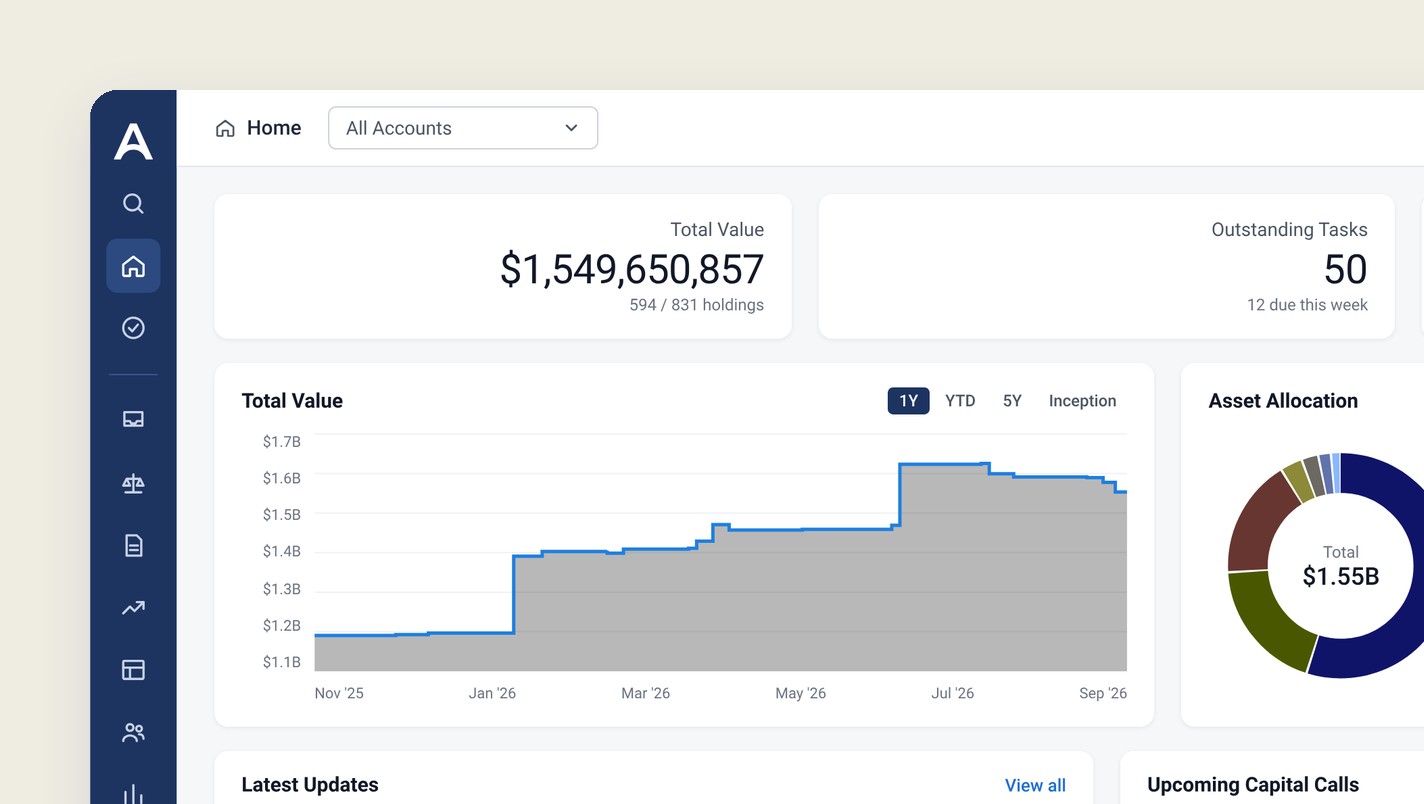
Task: Select the 1Y time range tab
Action: [908, 401]
